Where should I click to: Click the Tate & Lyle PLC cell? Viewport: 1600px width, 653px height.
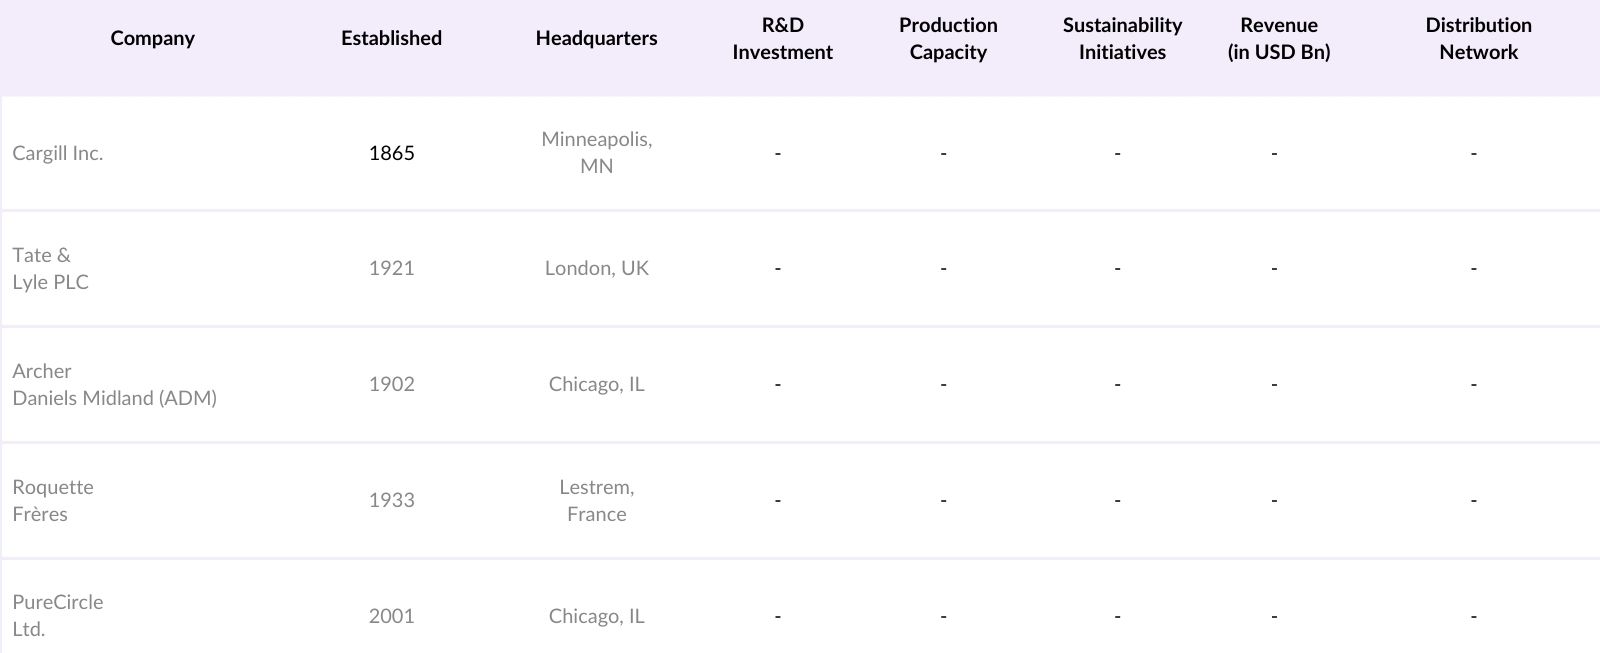(x=51, y=268)
